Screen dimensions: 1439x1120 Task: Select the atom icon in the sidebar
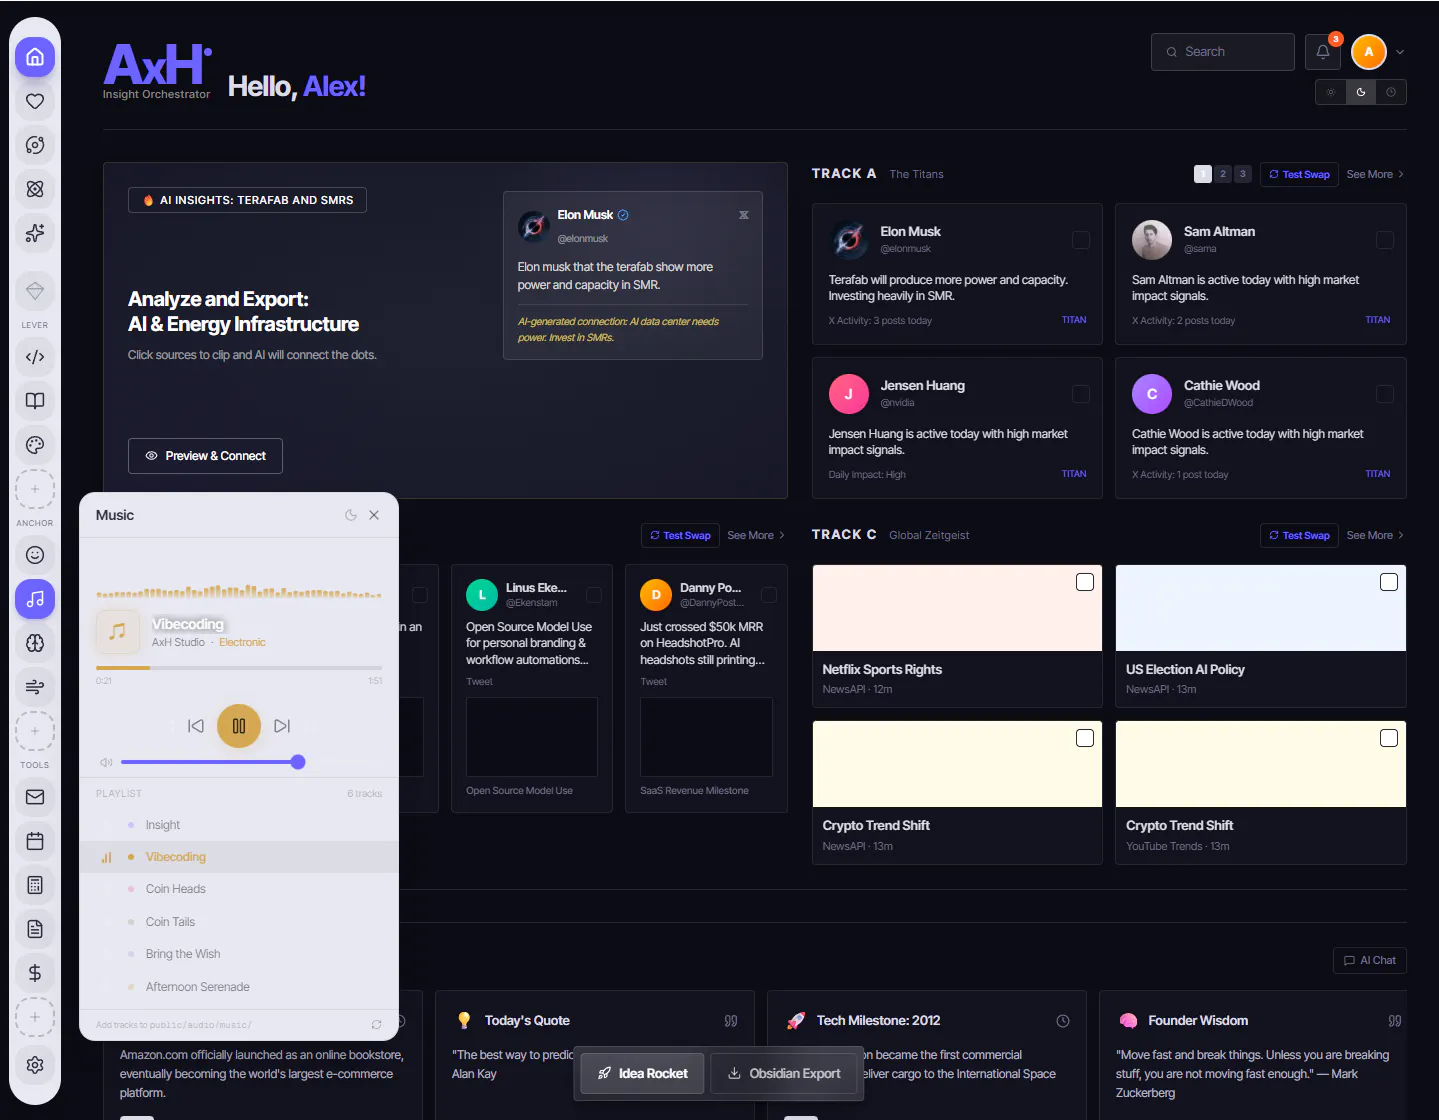pos(35,189)
